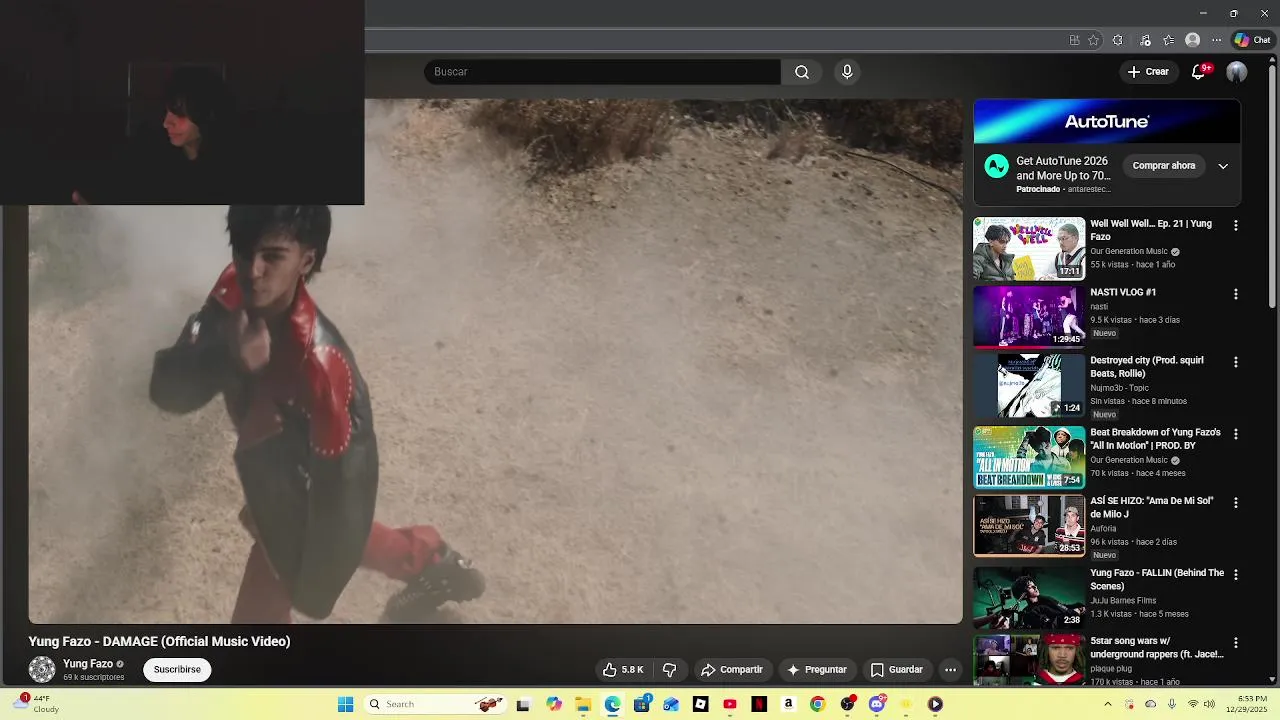Open YouTube notifications bell
The width and height of the screenshot is (1280, 720).
(1199, 72)
